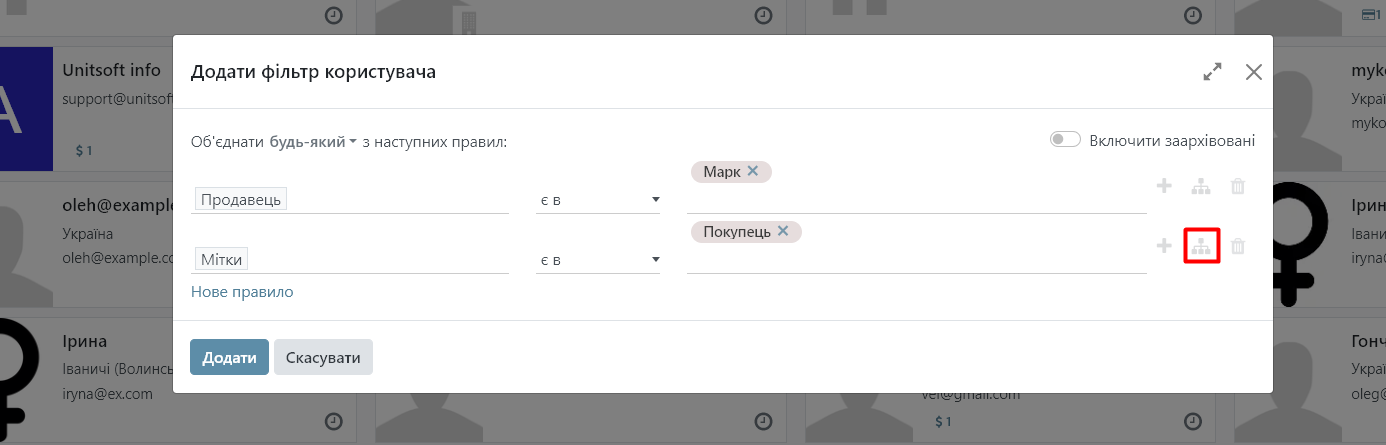
Task: Delete the Продавець rule
Action: [x=1238, y=186]
